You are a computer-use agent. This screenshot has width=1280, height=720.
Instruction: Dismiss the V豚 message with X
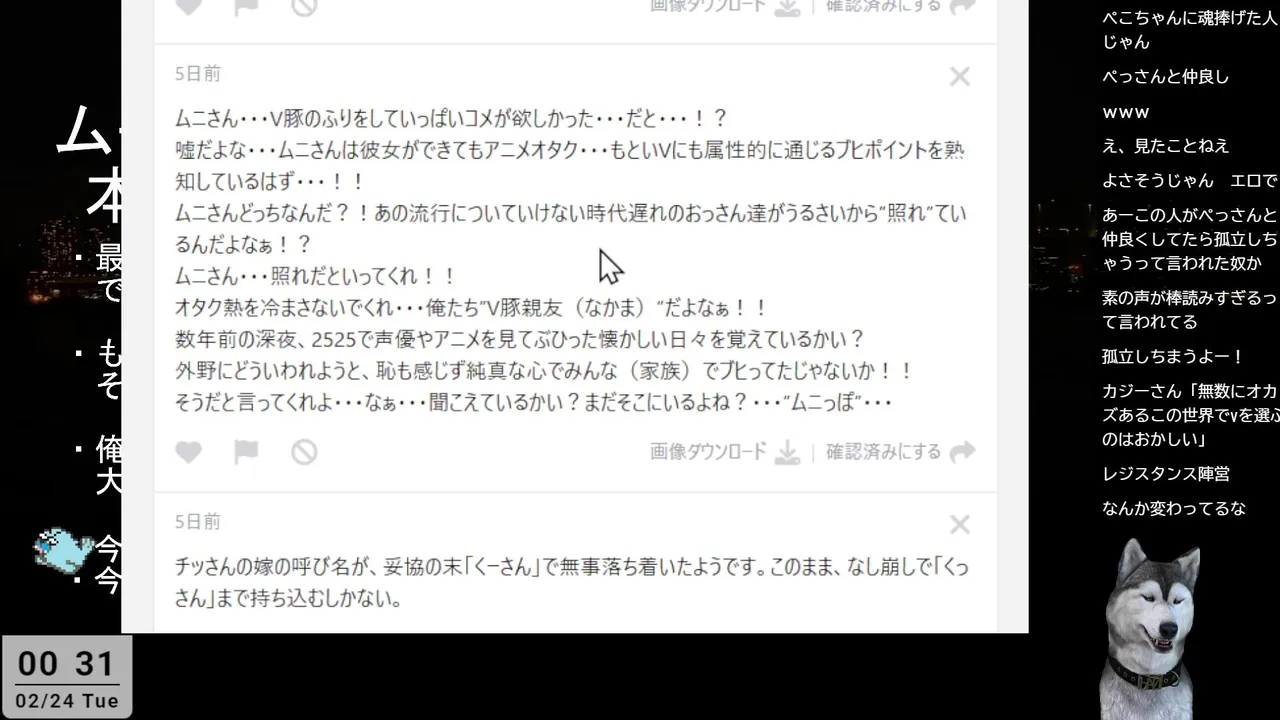(x=960, y=76)
